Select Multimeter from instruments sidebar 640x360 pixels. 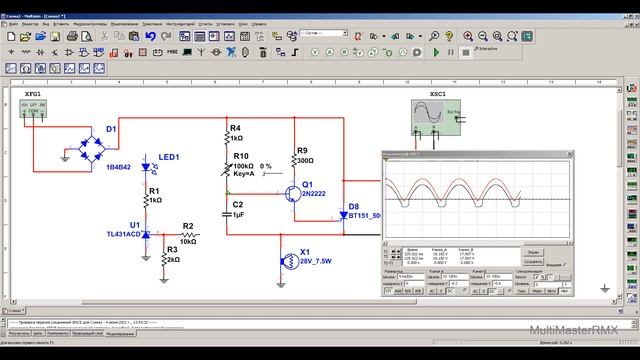coord(631,88)
